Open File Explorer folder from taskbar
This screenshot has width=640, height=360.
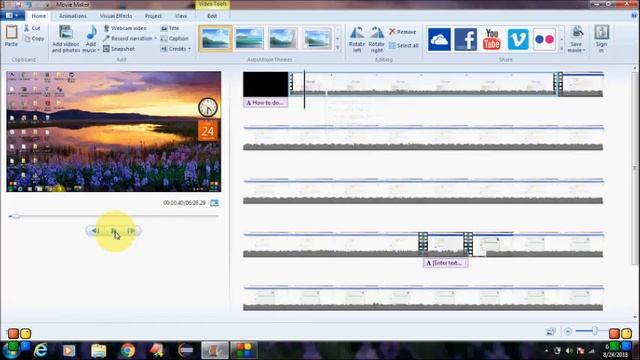coord(98,350)
